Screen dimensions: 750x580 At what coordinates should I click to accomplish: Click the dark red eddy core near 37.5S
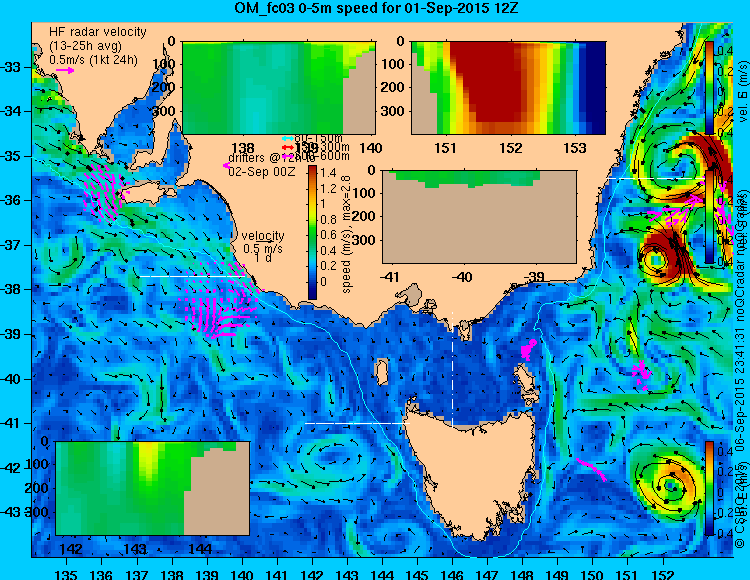(670, 256)
